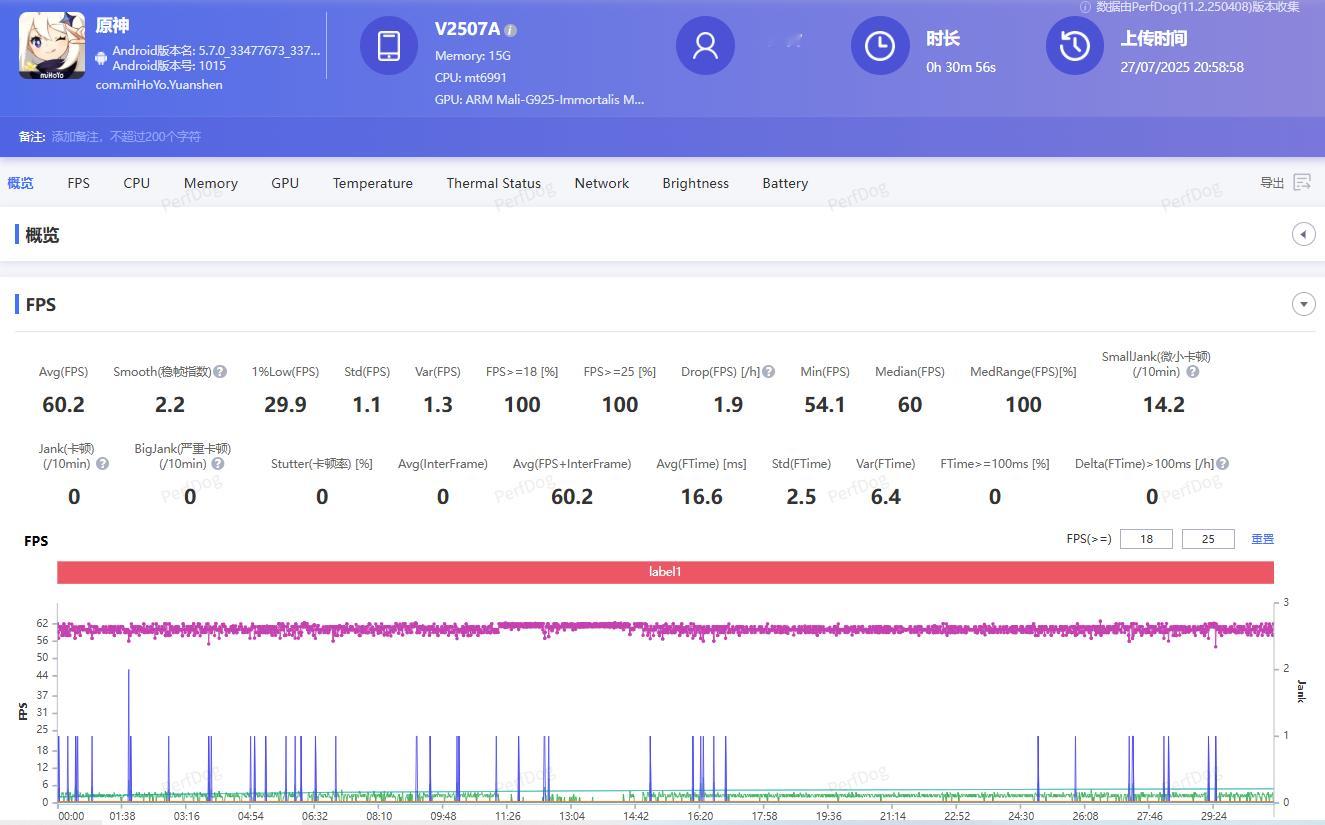Click the 01:38 time tick on chart

(123, 816)
